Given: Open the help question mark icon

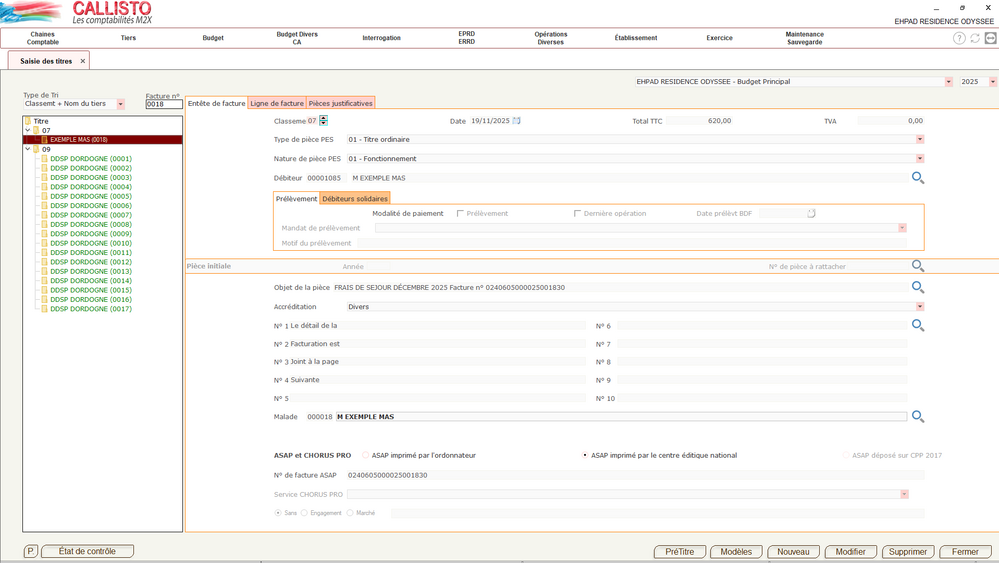Looking at the screenshot, I should [x=959, y=38].
